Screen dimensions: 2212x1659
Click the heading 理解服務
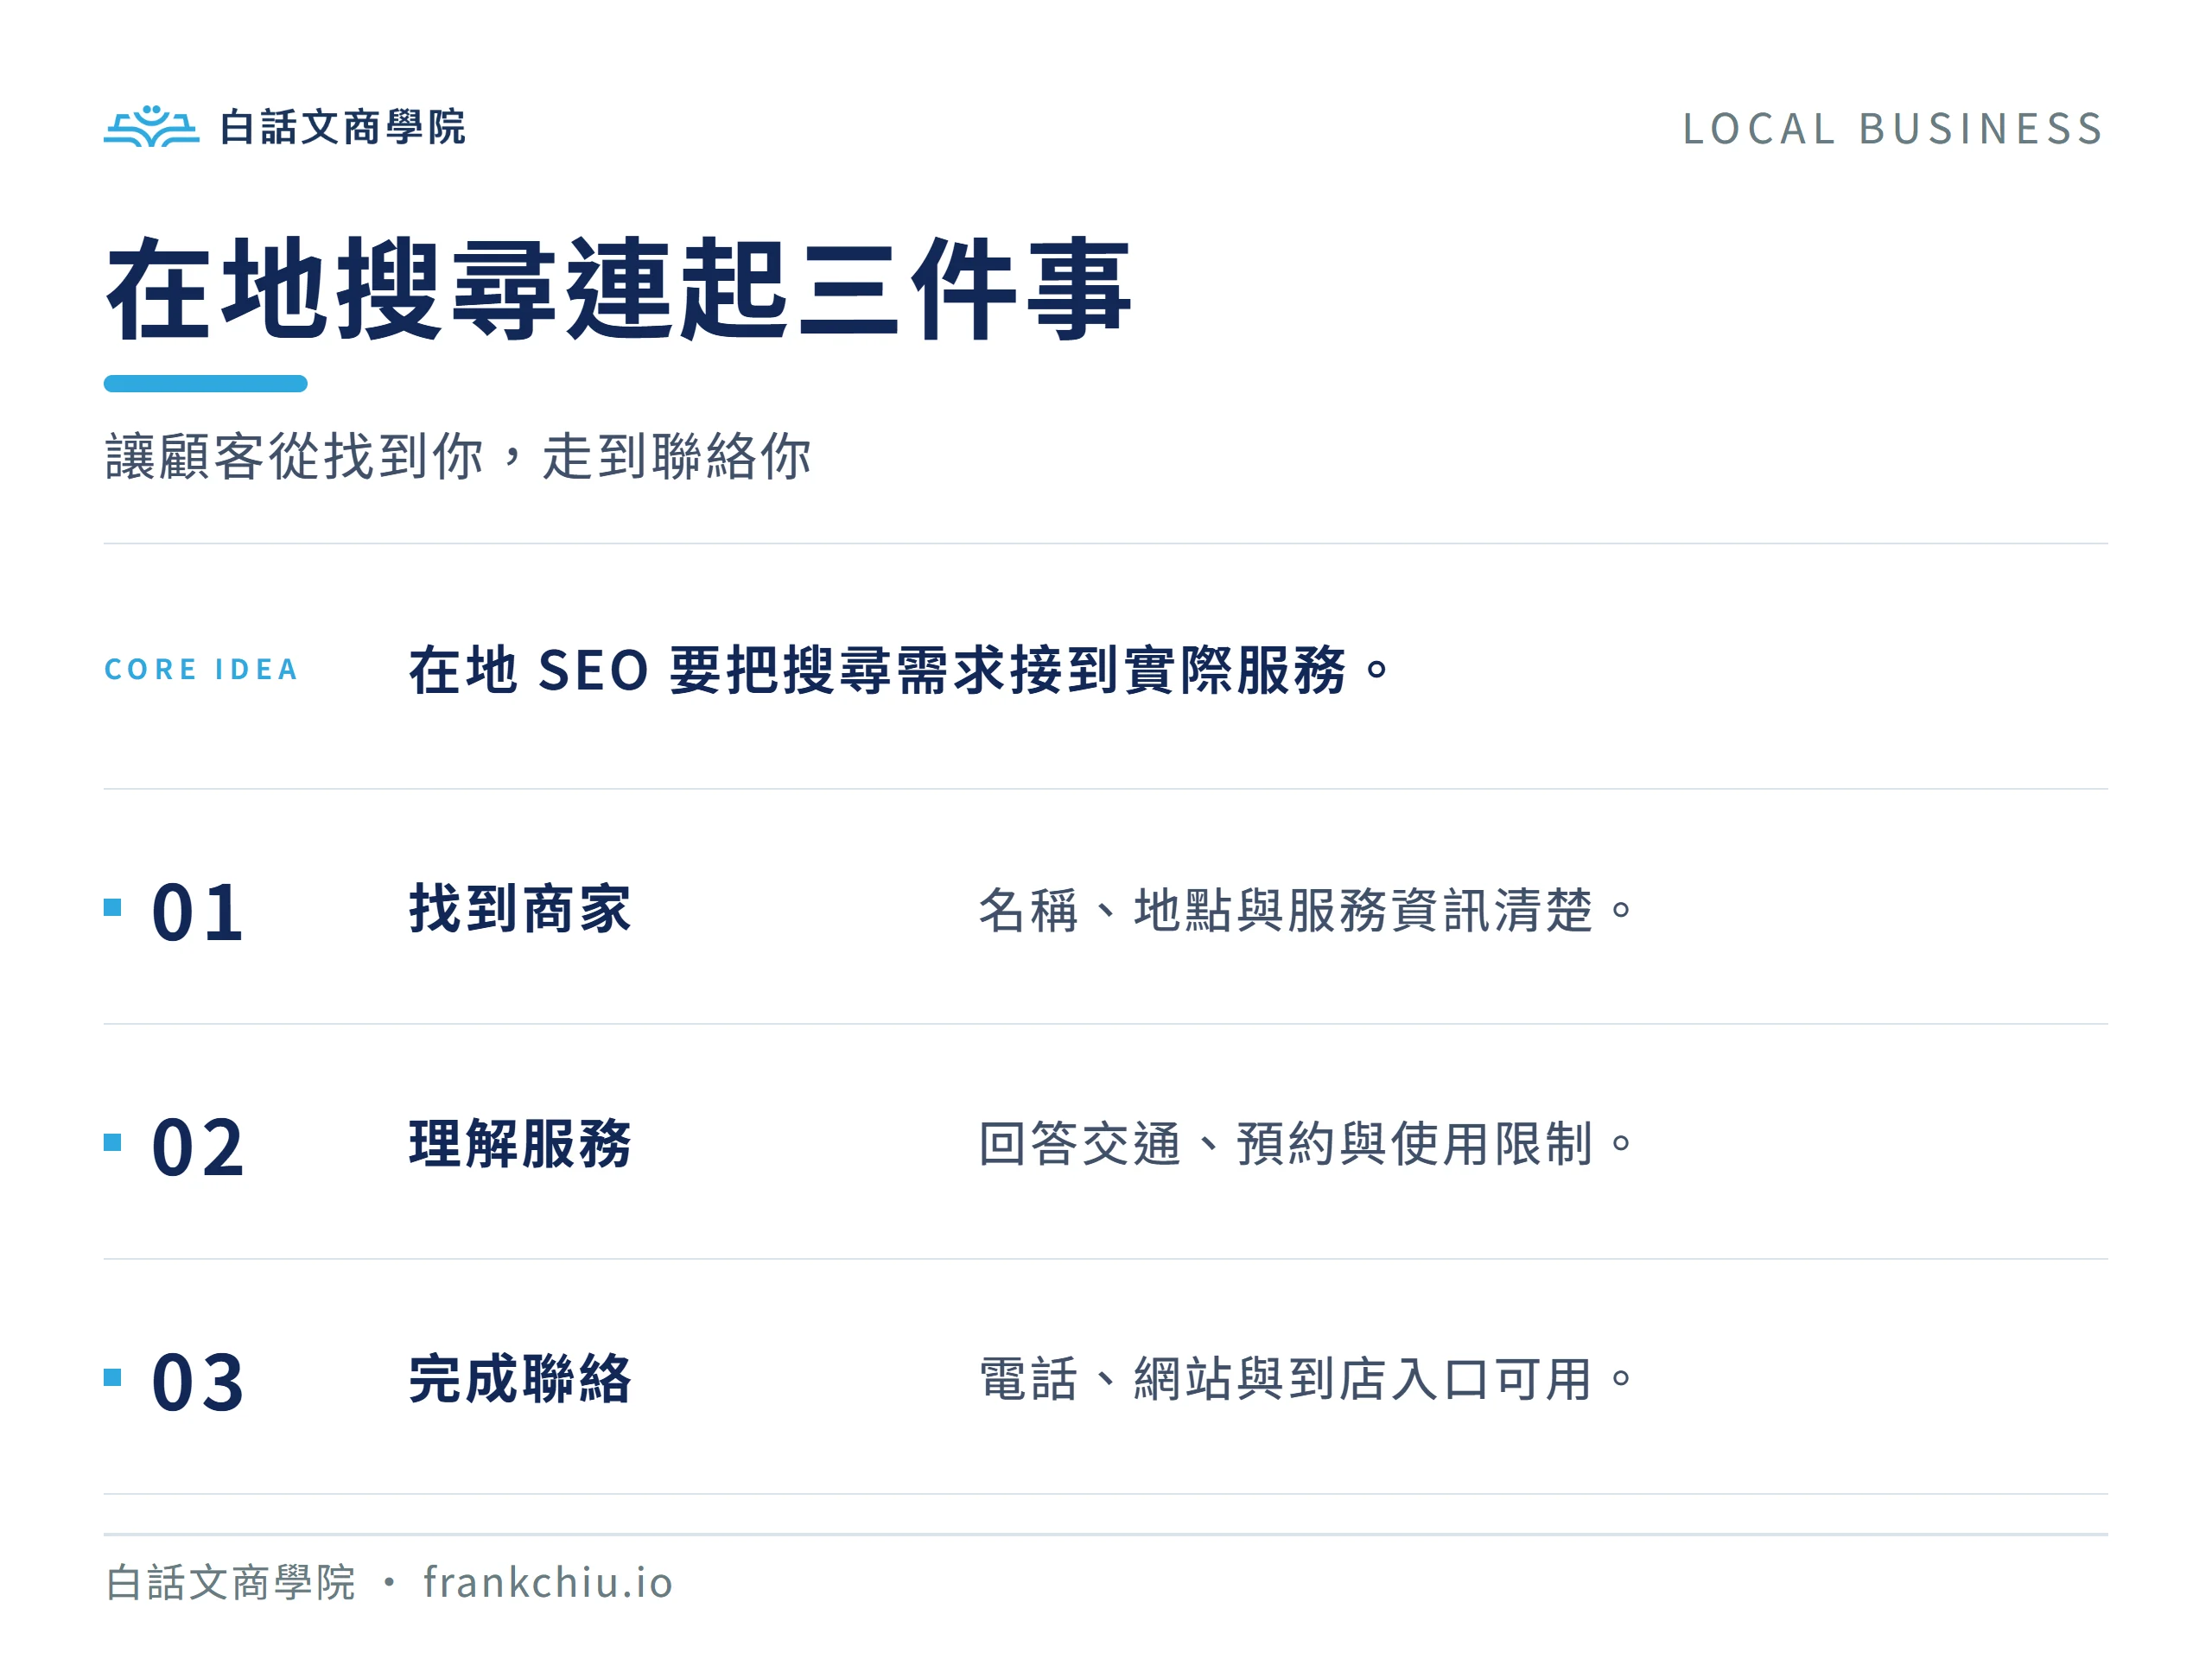(x=520, y=1143)
